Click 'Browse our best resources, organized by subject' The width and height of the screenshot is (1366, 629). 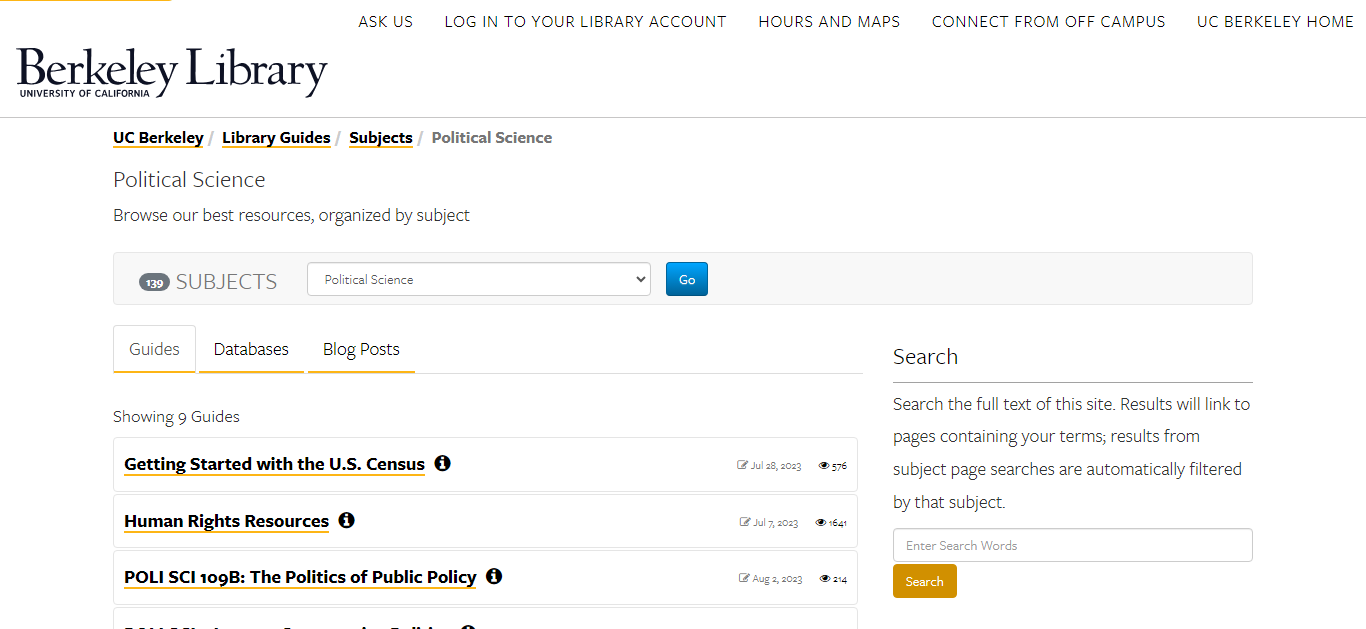coord(291,215)
